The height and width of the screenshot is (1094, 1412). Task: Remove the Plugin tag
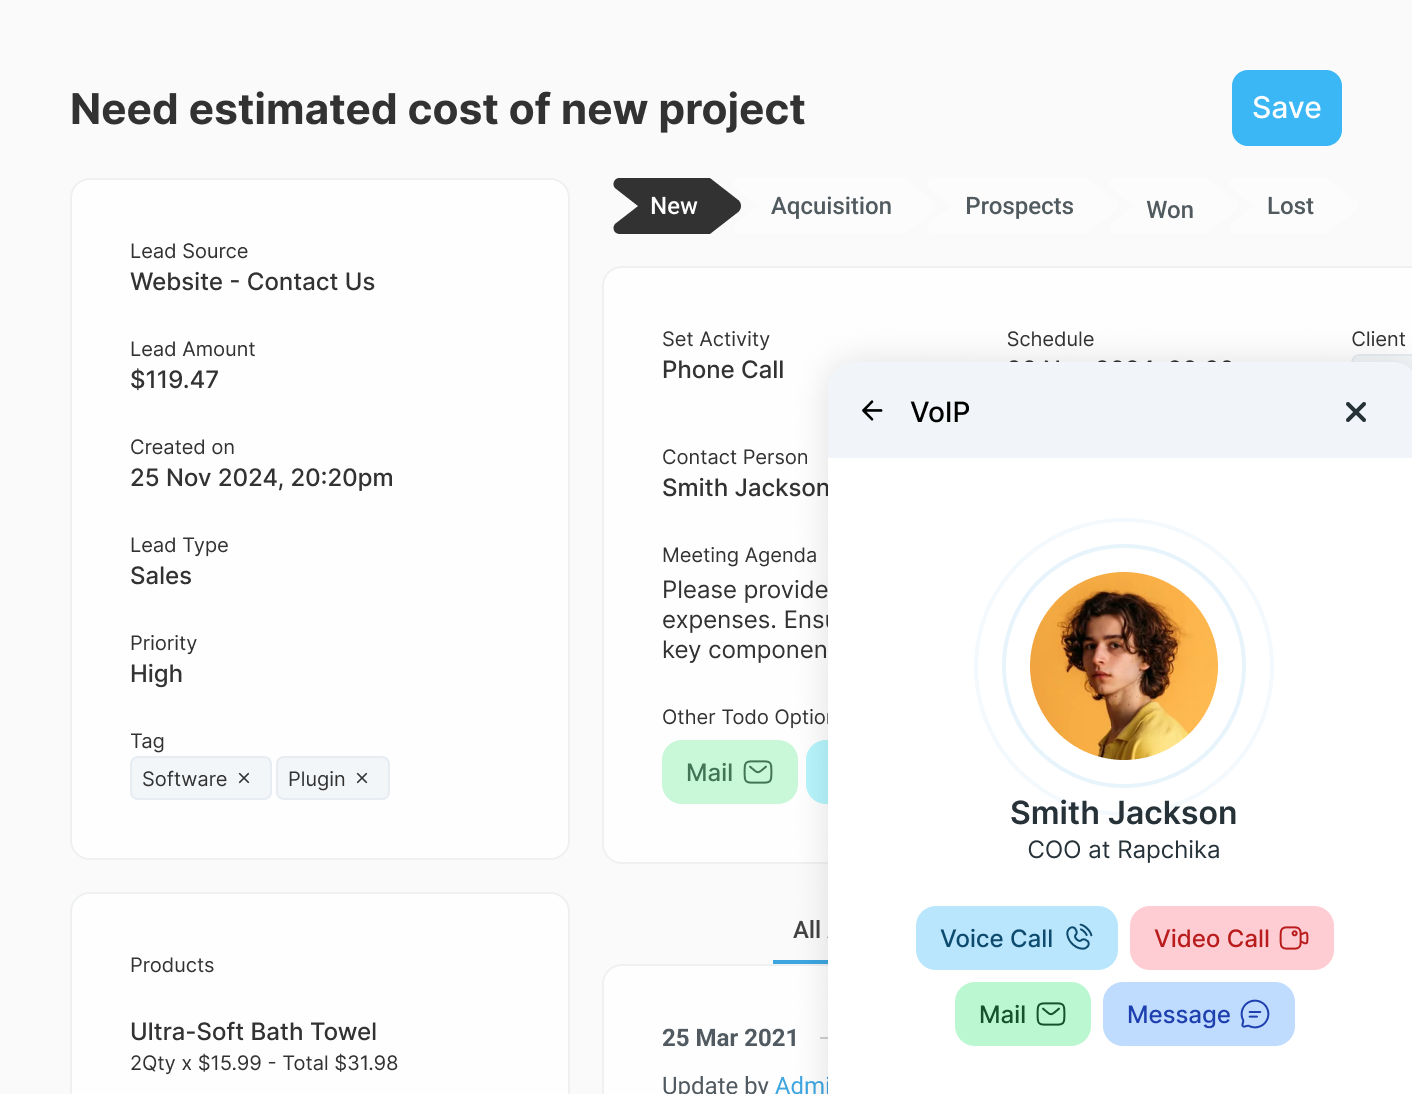coord(362,778)
